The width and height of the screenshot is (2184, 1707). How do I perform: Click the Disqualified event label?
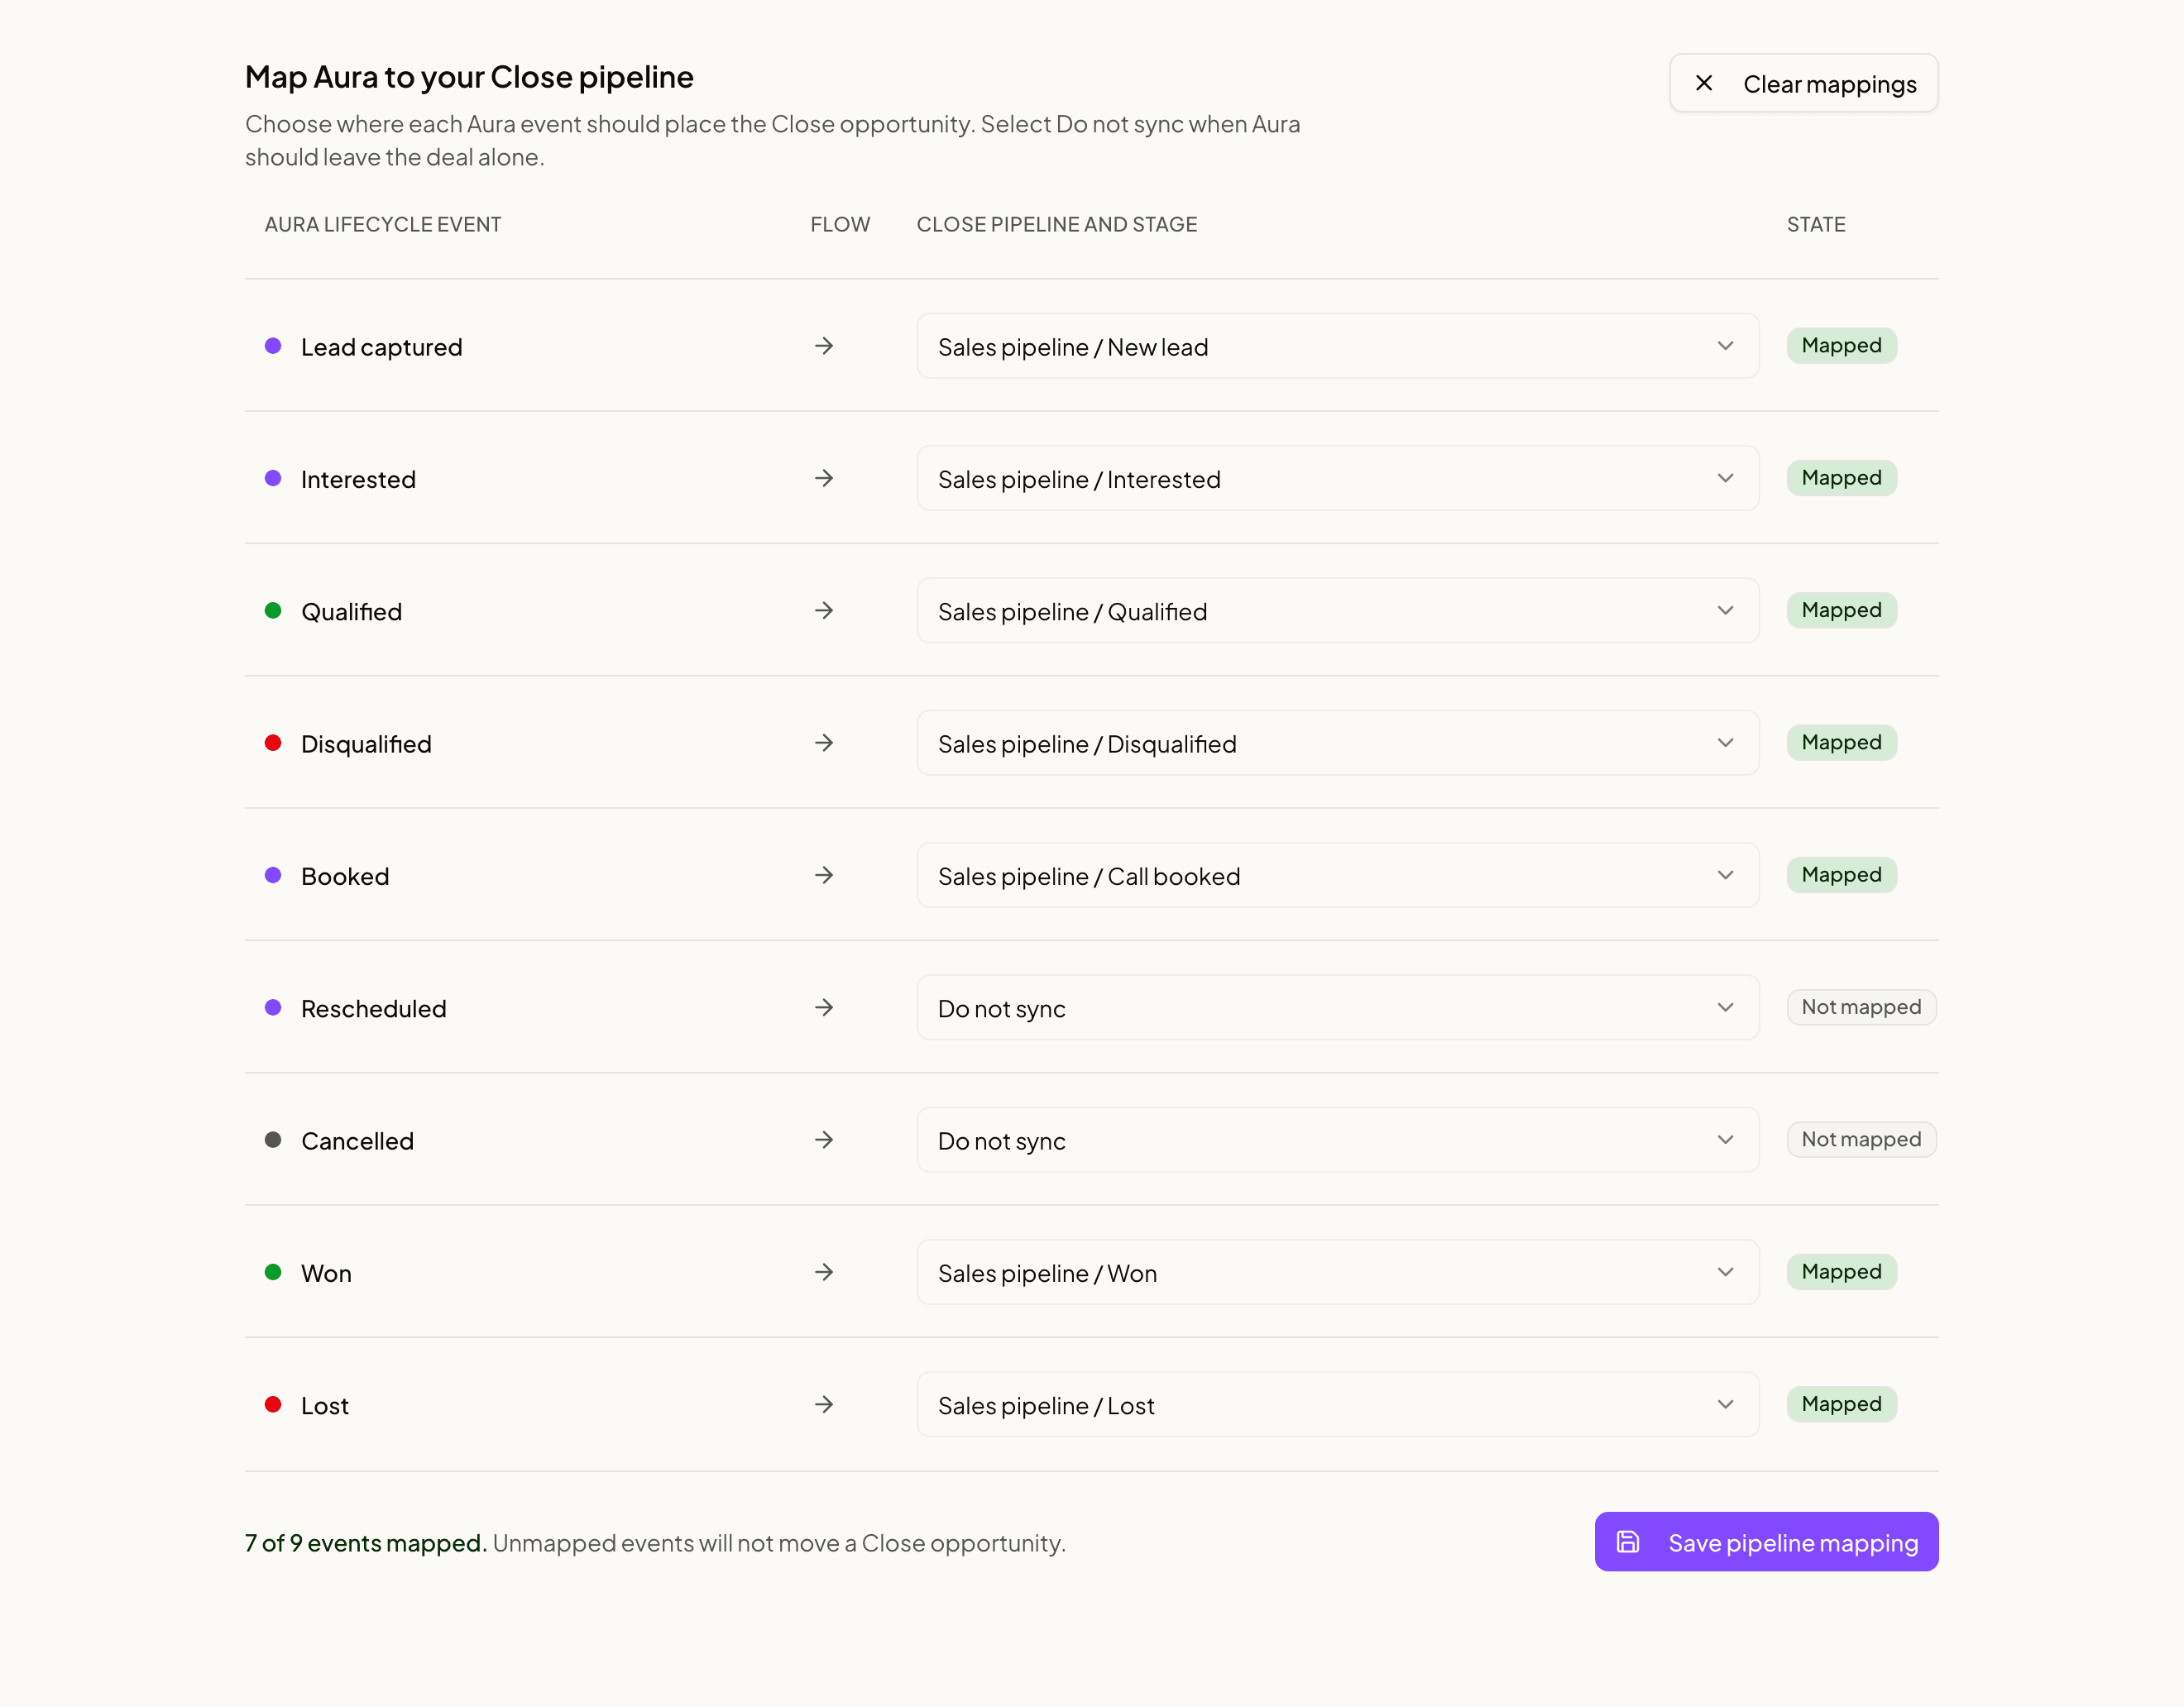click(x=366, y=744)
